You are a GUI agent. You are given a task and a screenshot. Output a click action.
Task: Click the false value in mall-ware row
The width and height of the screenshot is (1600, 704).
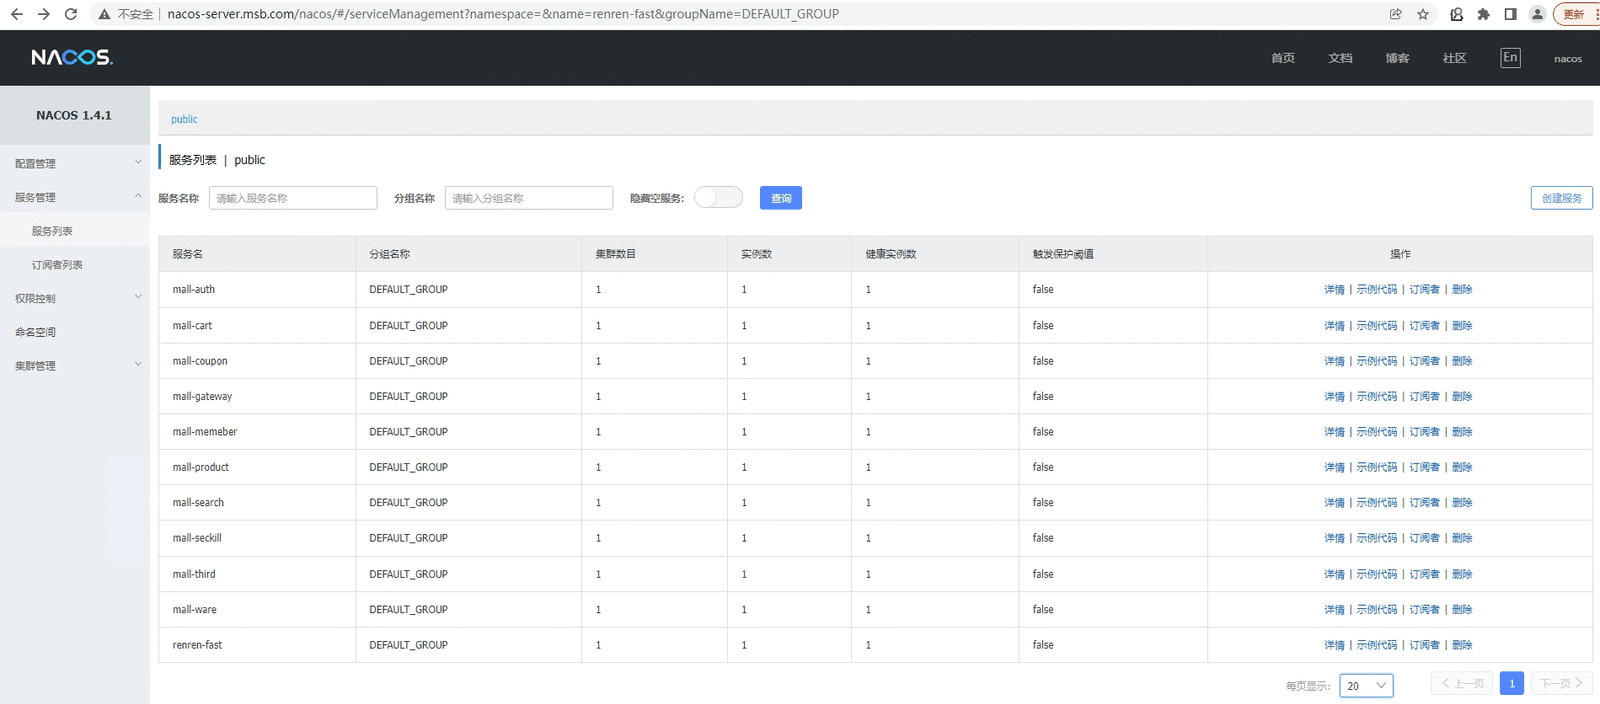click(x=1043, y=609)
